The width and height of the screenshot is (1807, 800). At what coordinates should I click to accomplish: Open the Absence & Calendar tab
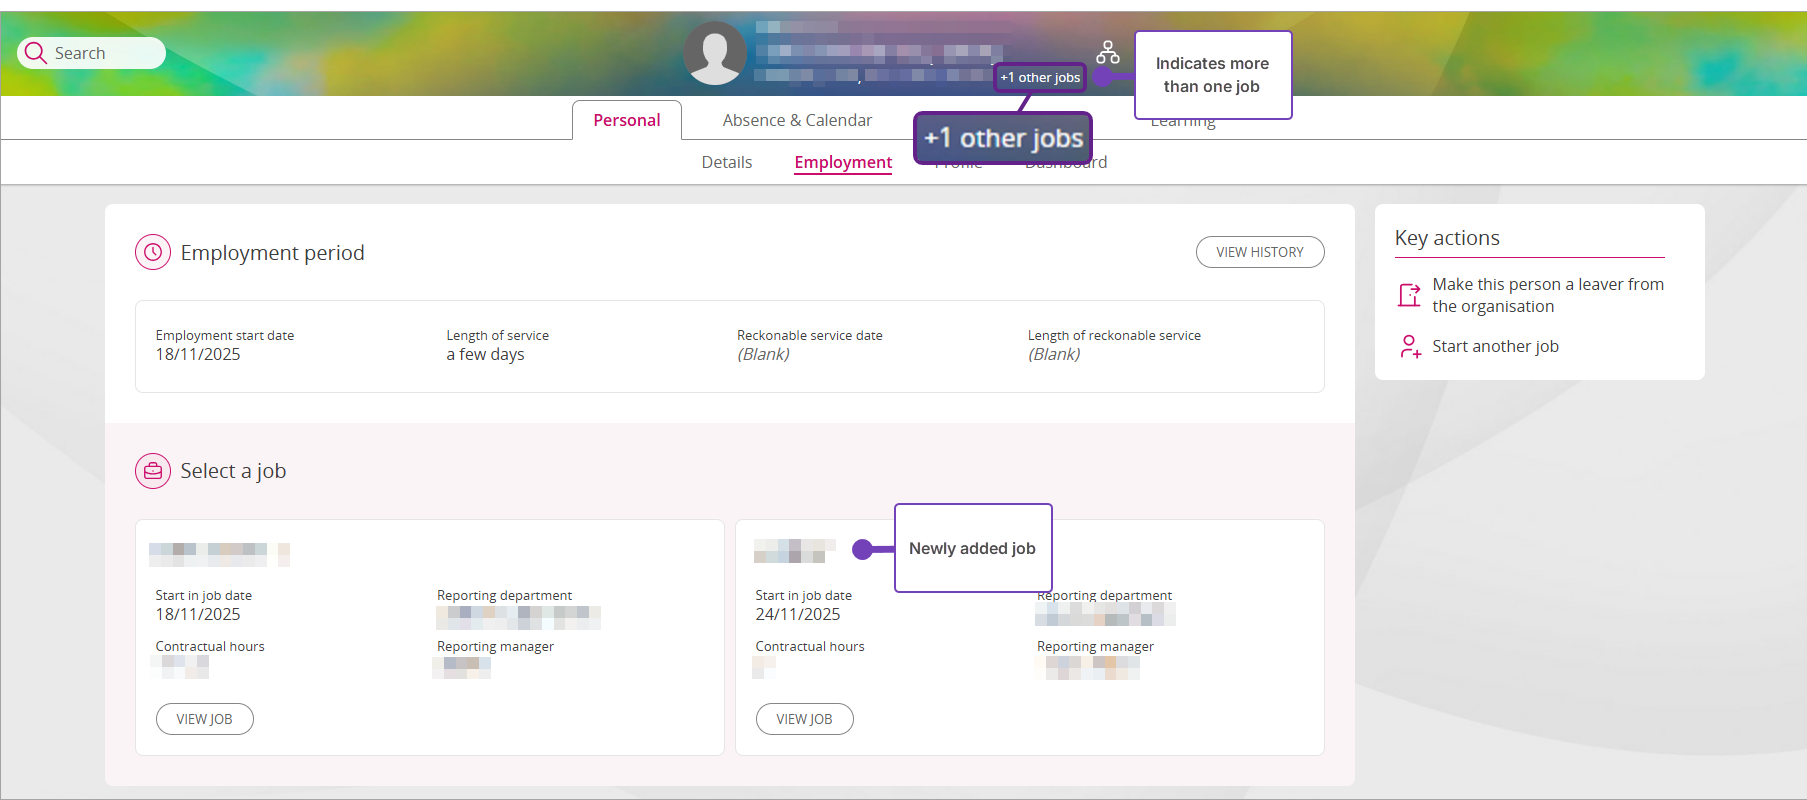(797, 120)
